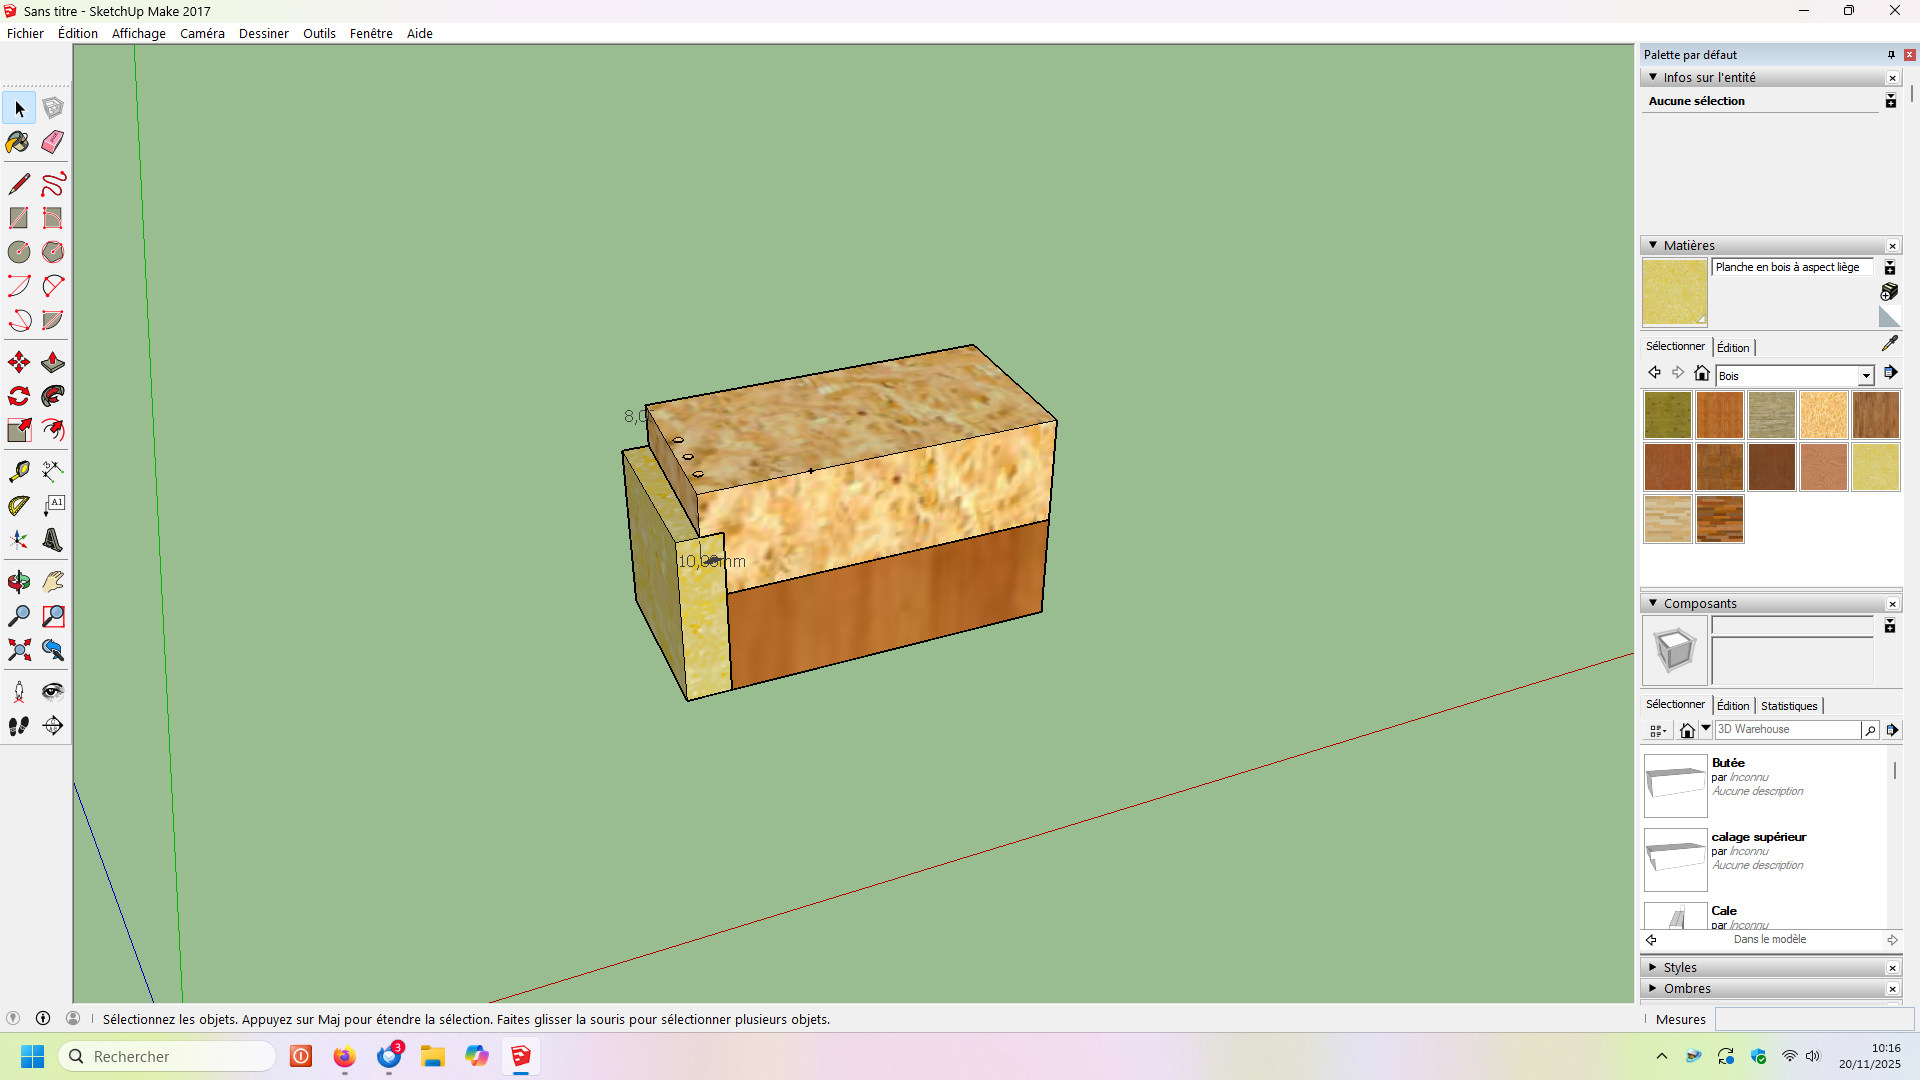Screen dimensions: 1920x1080
Task: Collapse the Matières panel section
Action: point(1653,245)
